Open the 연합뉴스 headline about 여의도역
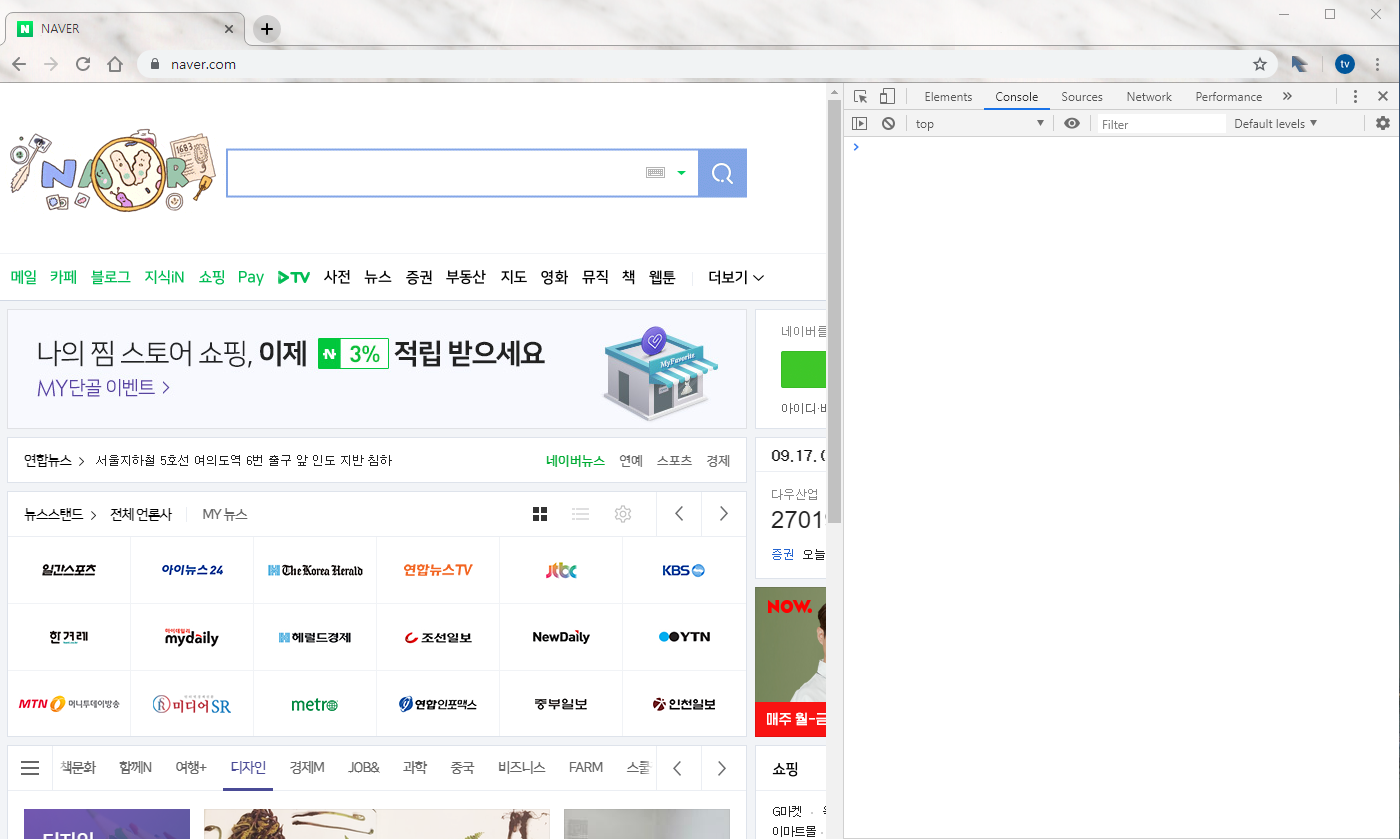The width and height of the screenshot is (1400, 839). (244, 461)
